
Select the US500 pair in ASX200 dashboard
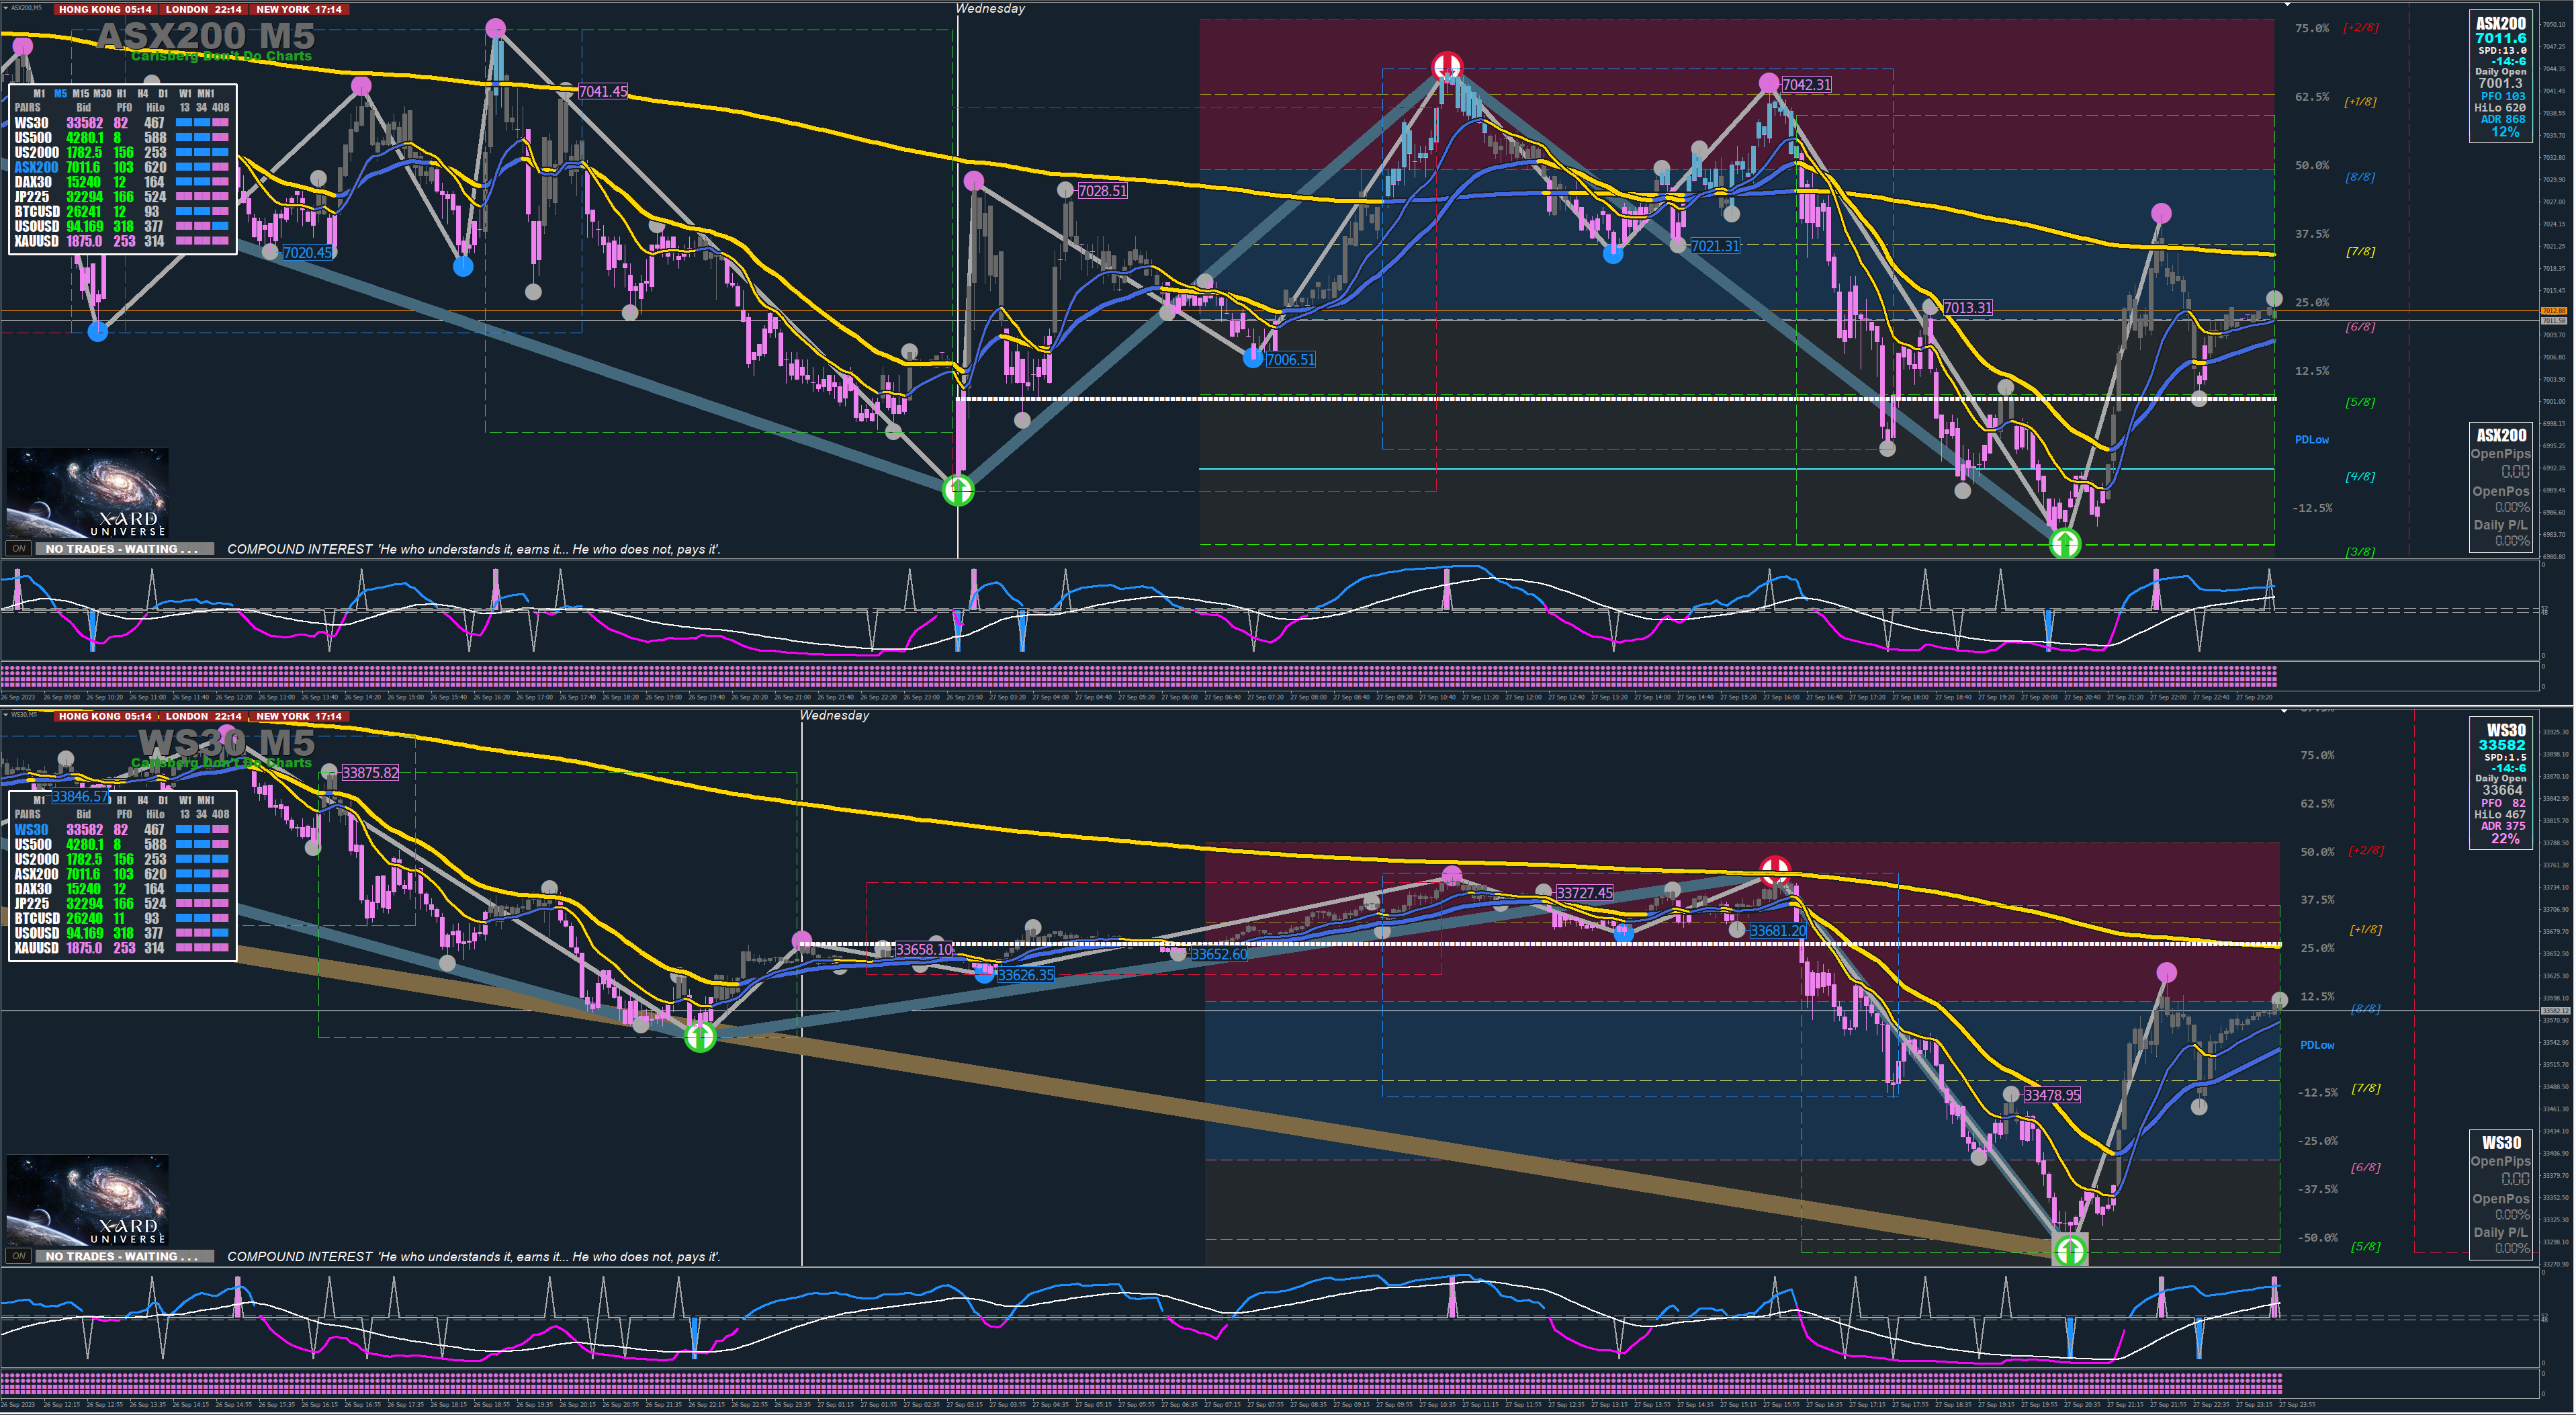point(33,138)
